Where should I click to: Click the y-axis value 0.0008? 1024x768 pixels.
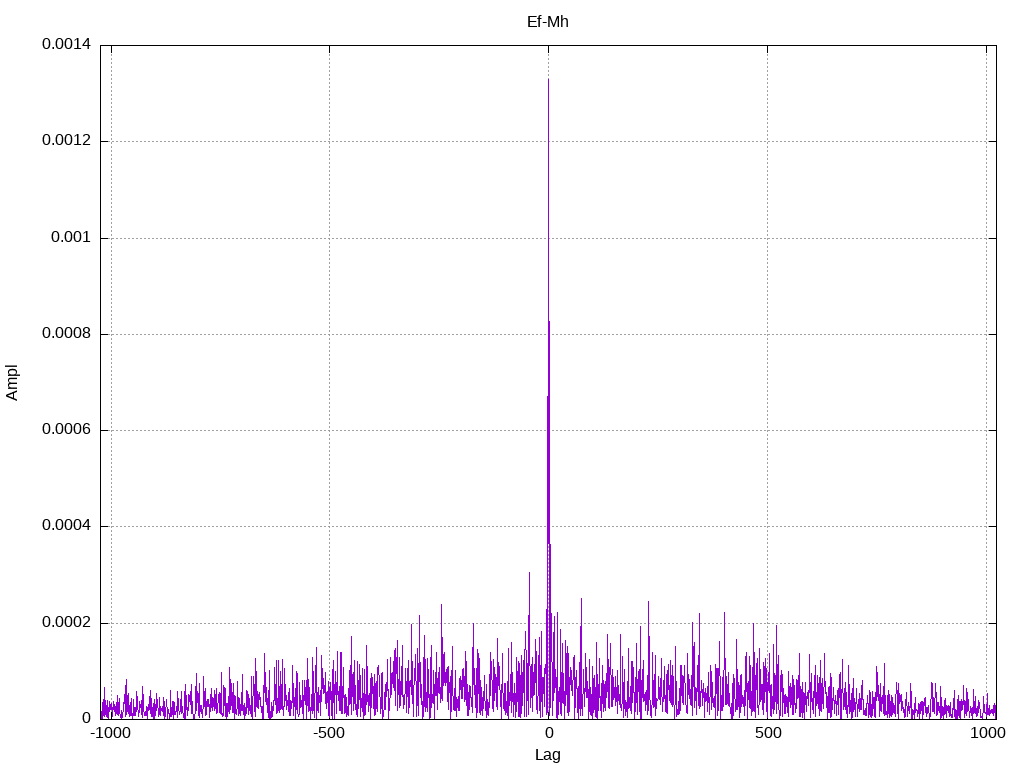[67, 333]
